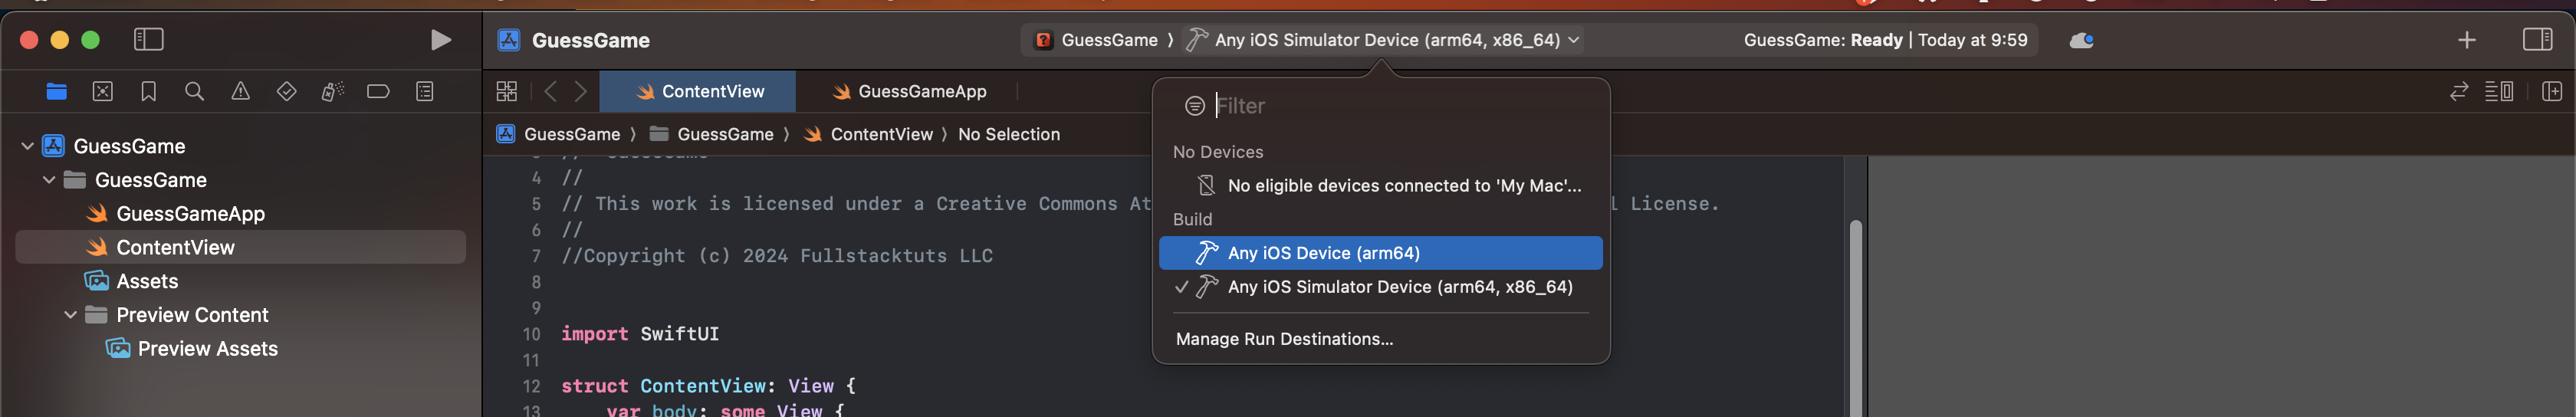
Task: Toggle the inspectors panel
Action: click(x=2537, y=40)
